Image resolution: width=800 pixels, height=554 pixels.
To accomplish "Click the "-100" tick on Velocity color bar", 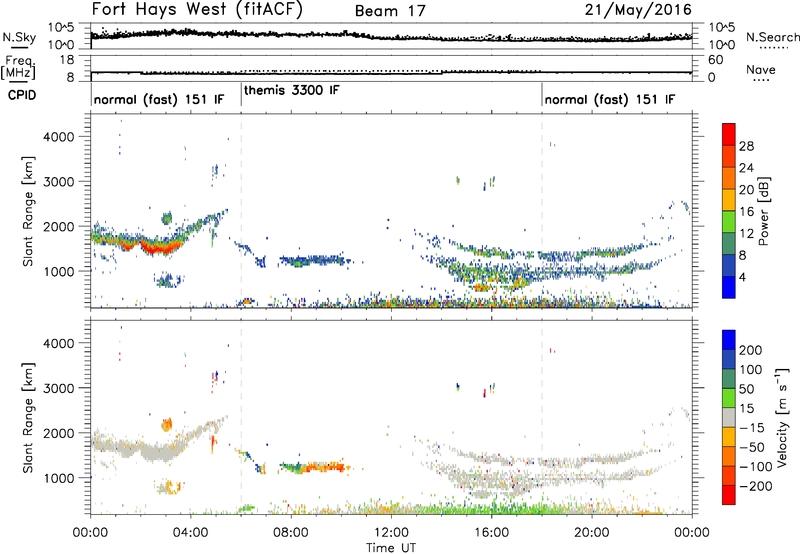I will [x=756, y=467].
